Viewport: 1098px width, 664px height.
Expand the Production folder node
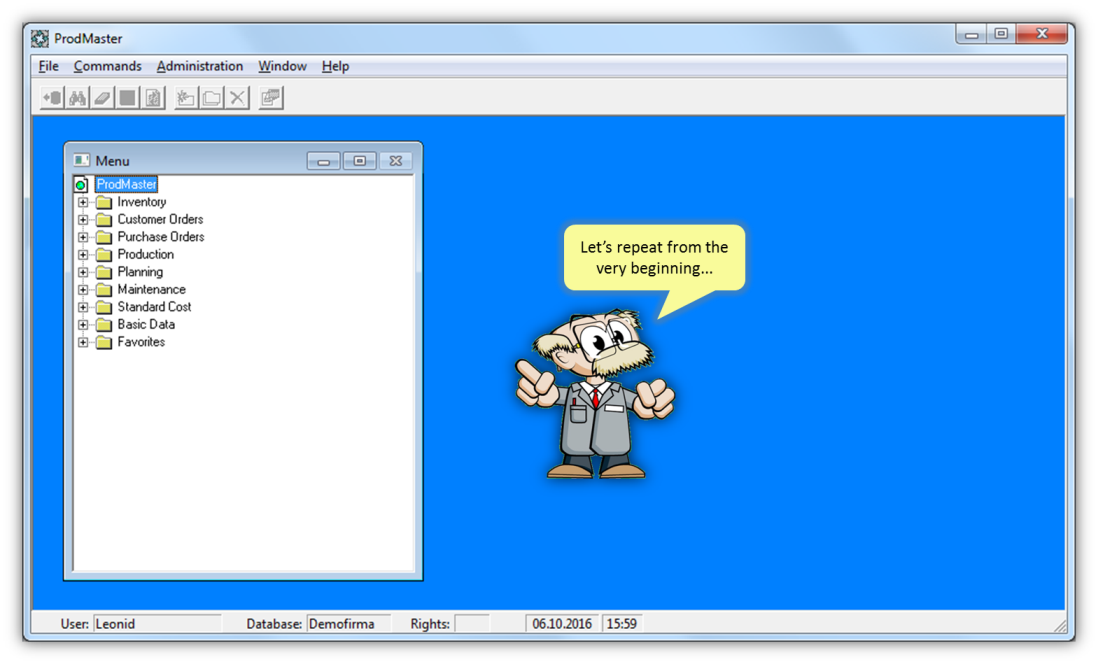coord(83,254)
